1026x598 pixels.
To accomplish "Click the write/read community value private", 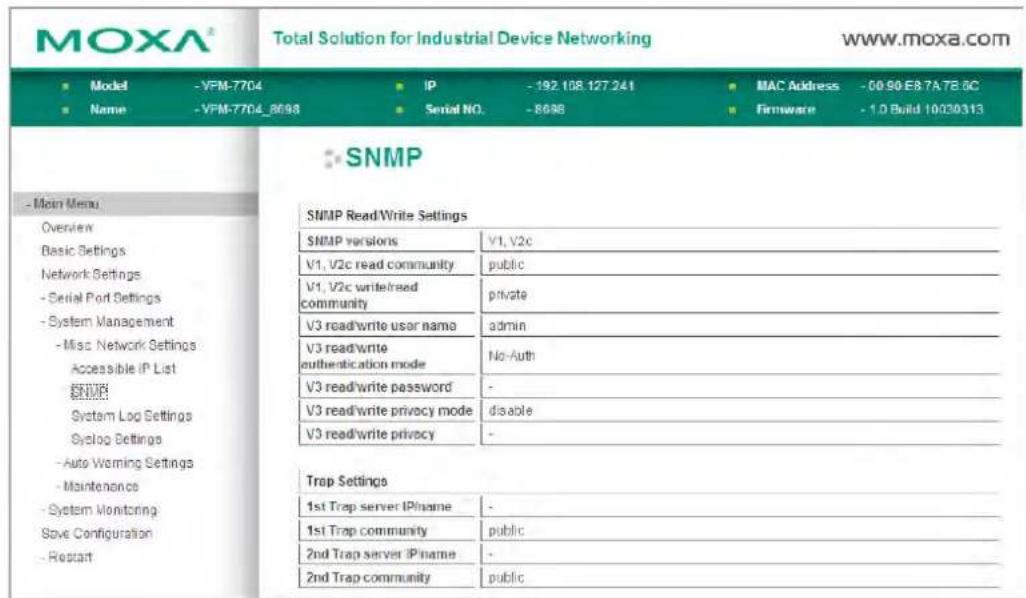I will click(x=507, y=295).
